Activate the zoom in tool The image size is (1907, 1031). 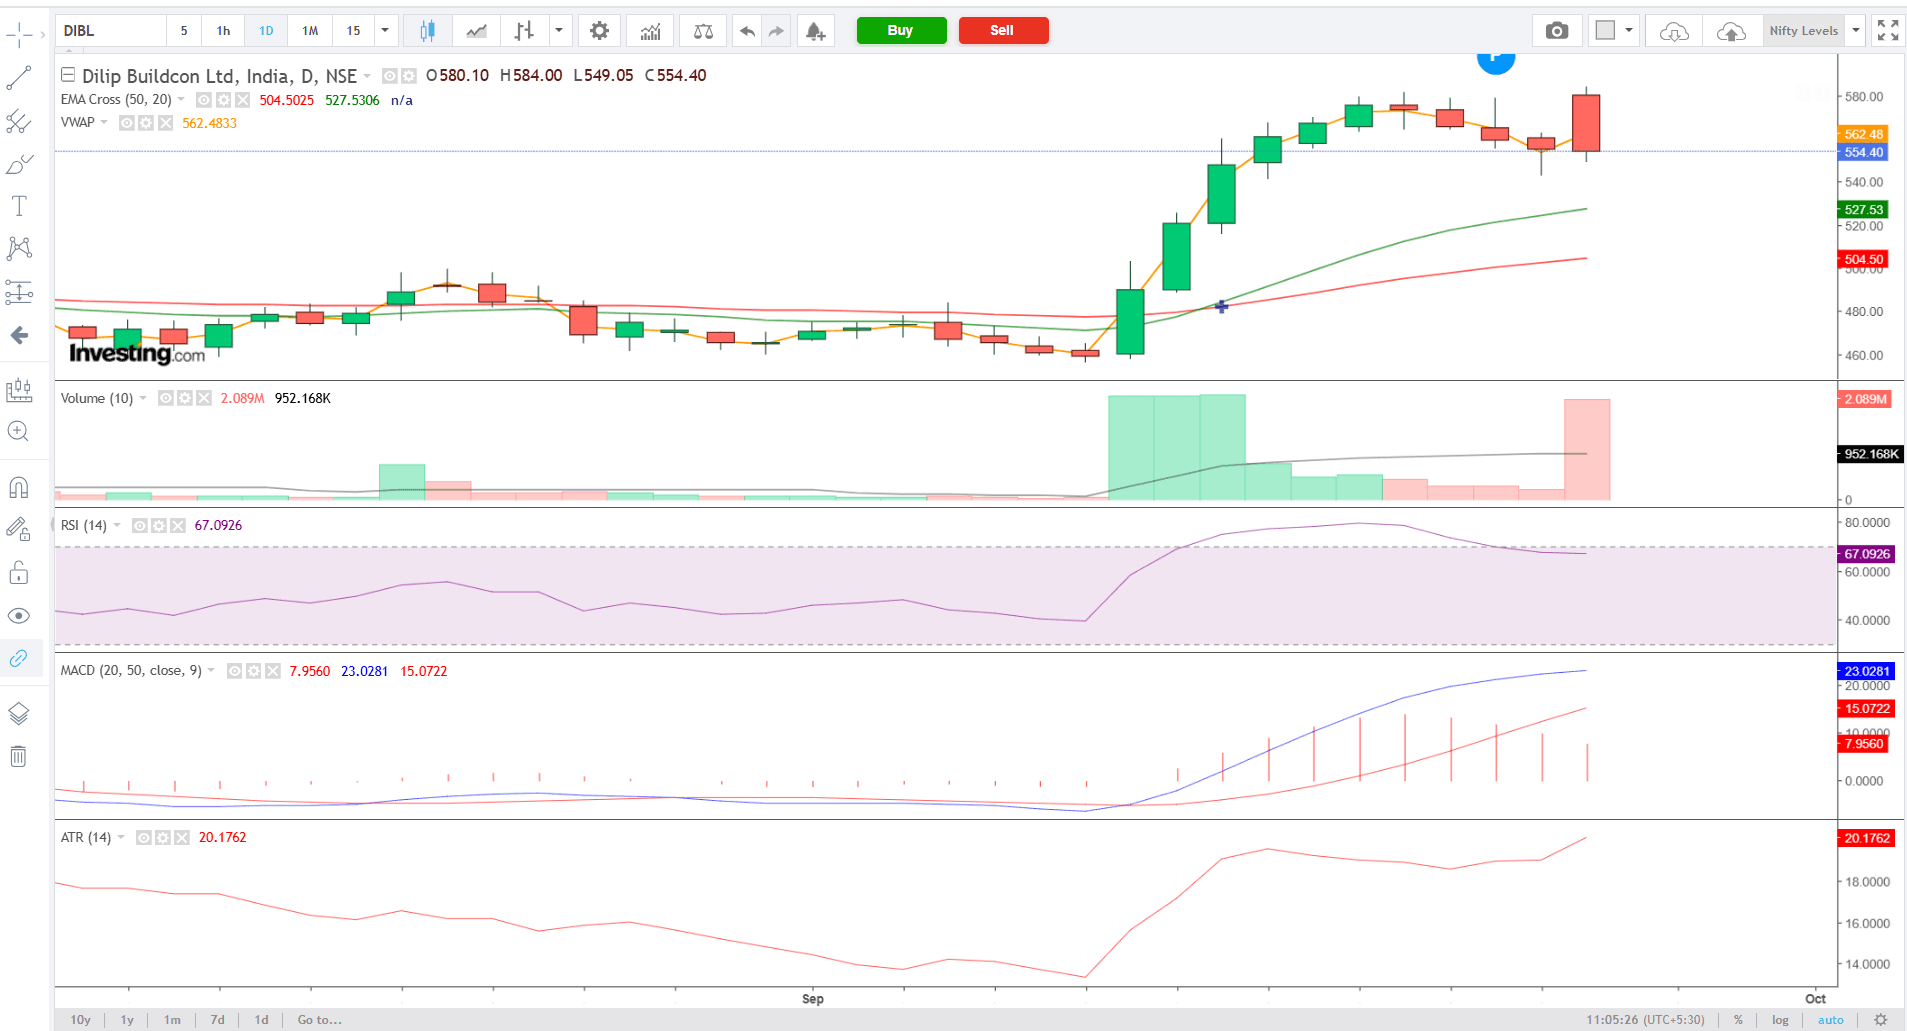point(19,431)
